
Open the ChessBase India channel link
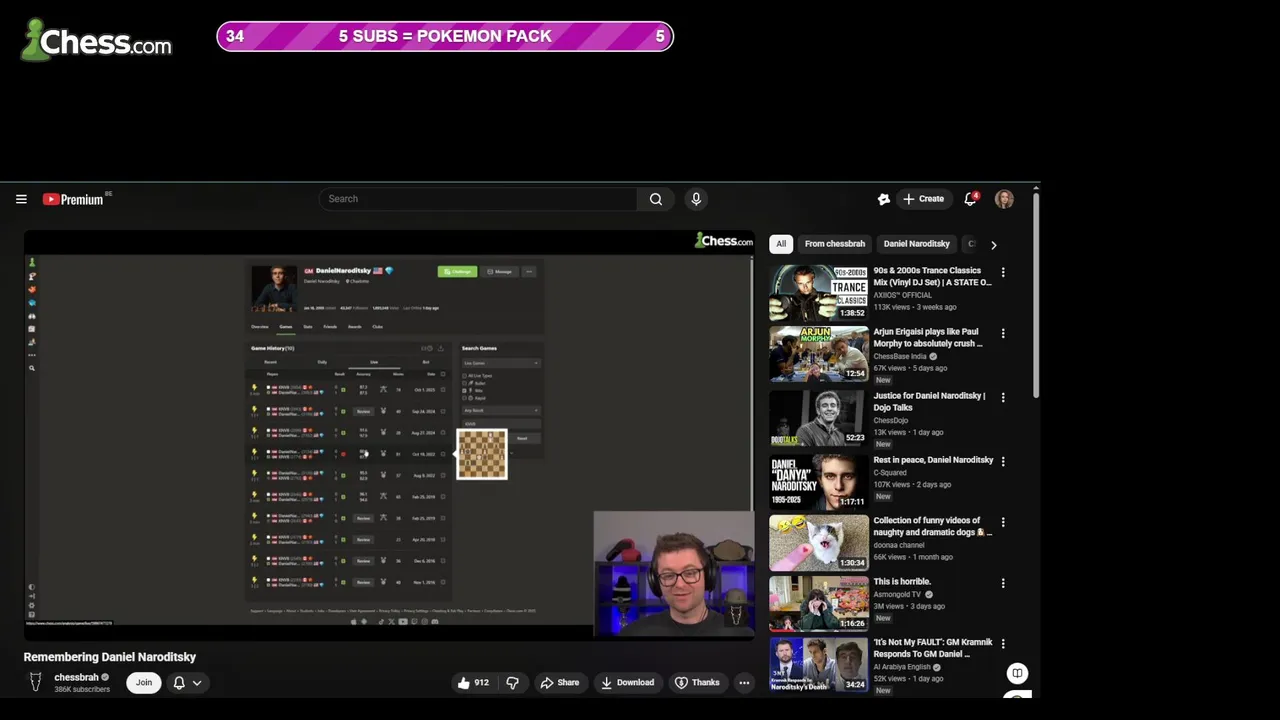coord(901,356)
